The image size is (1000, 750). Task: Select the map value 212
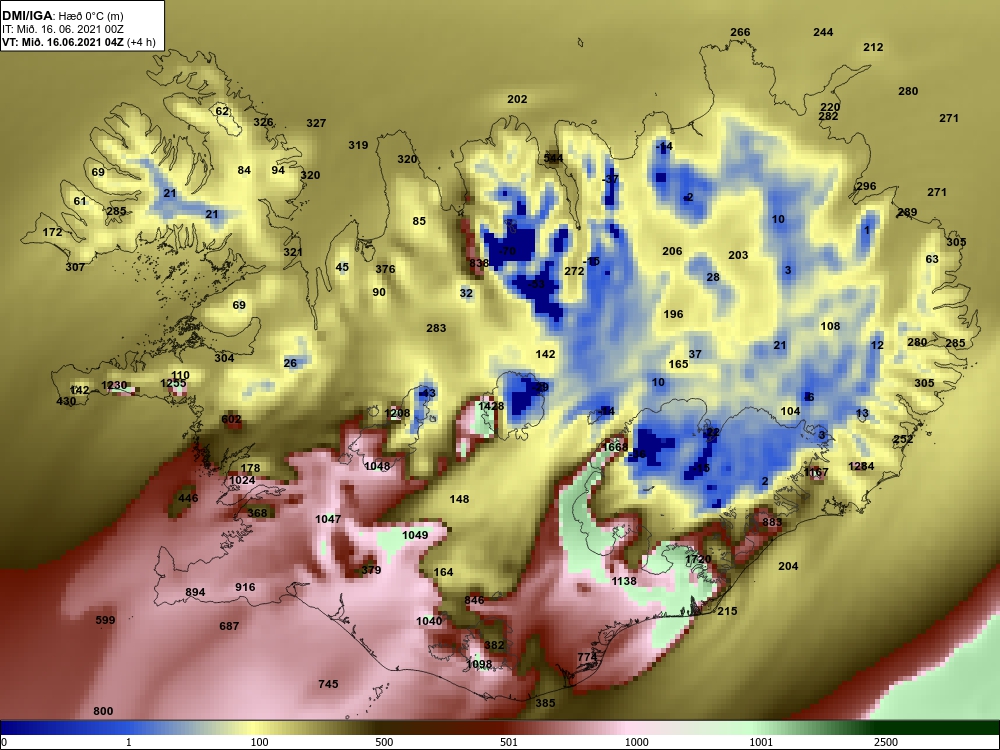[x=873, y=47]
